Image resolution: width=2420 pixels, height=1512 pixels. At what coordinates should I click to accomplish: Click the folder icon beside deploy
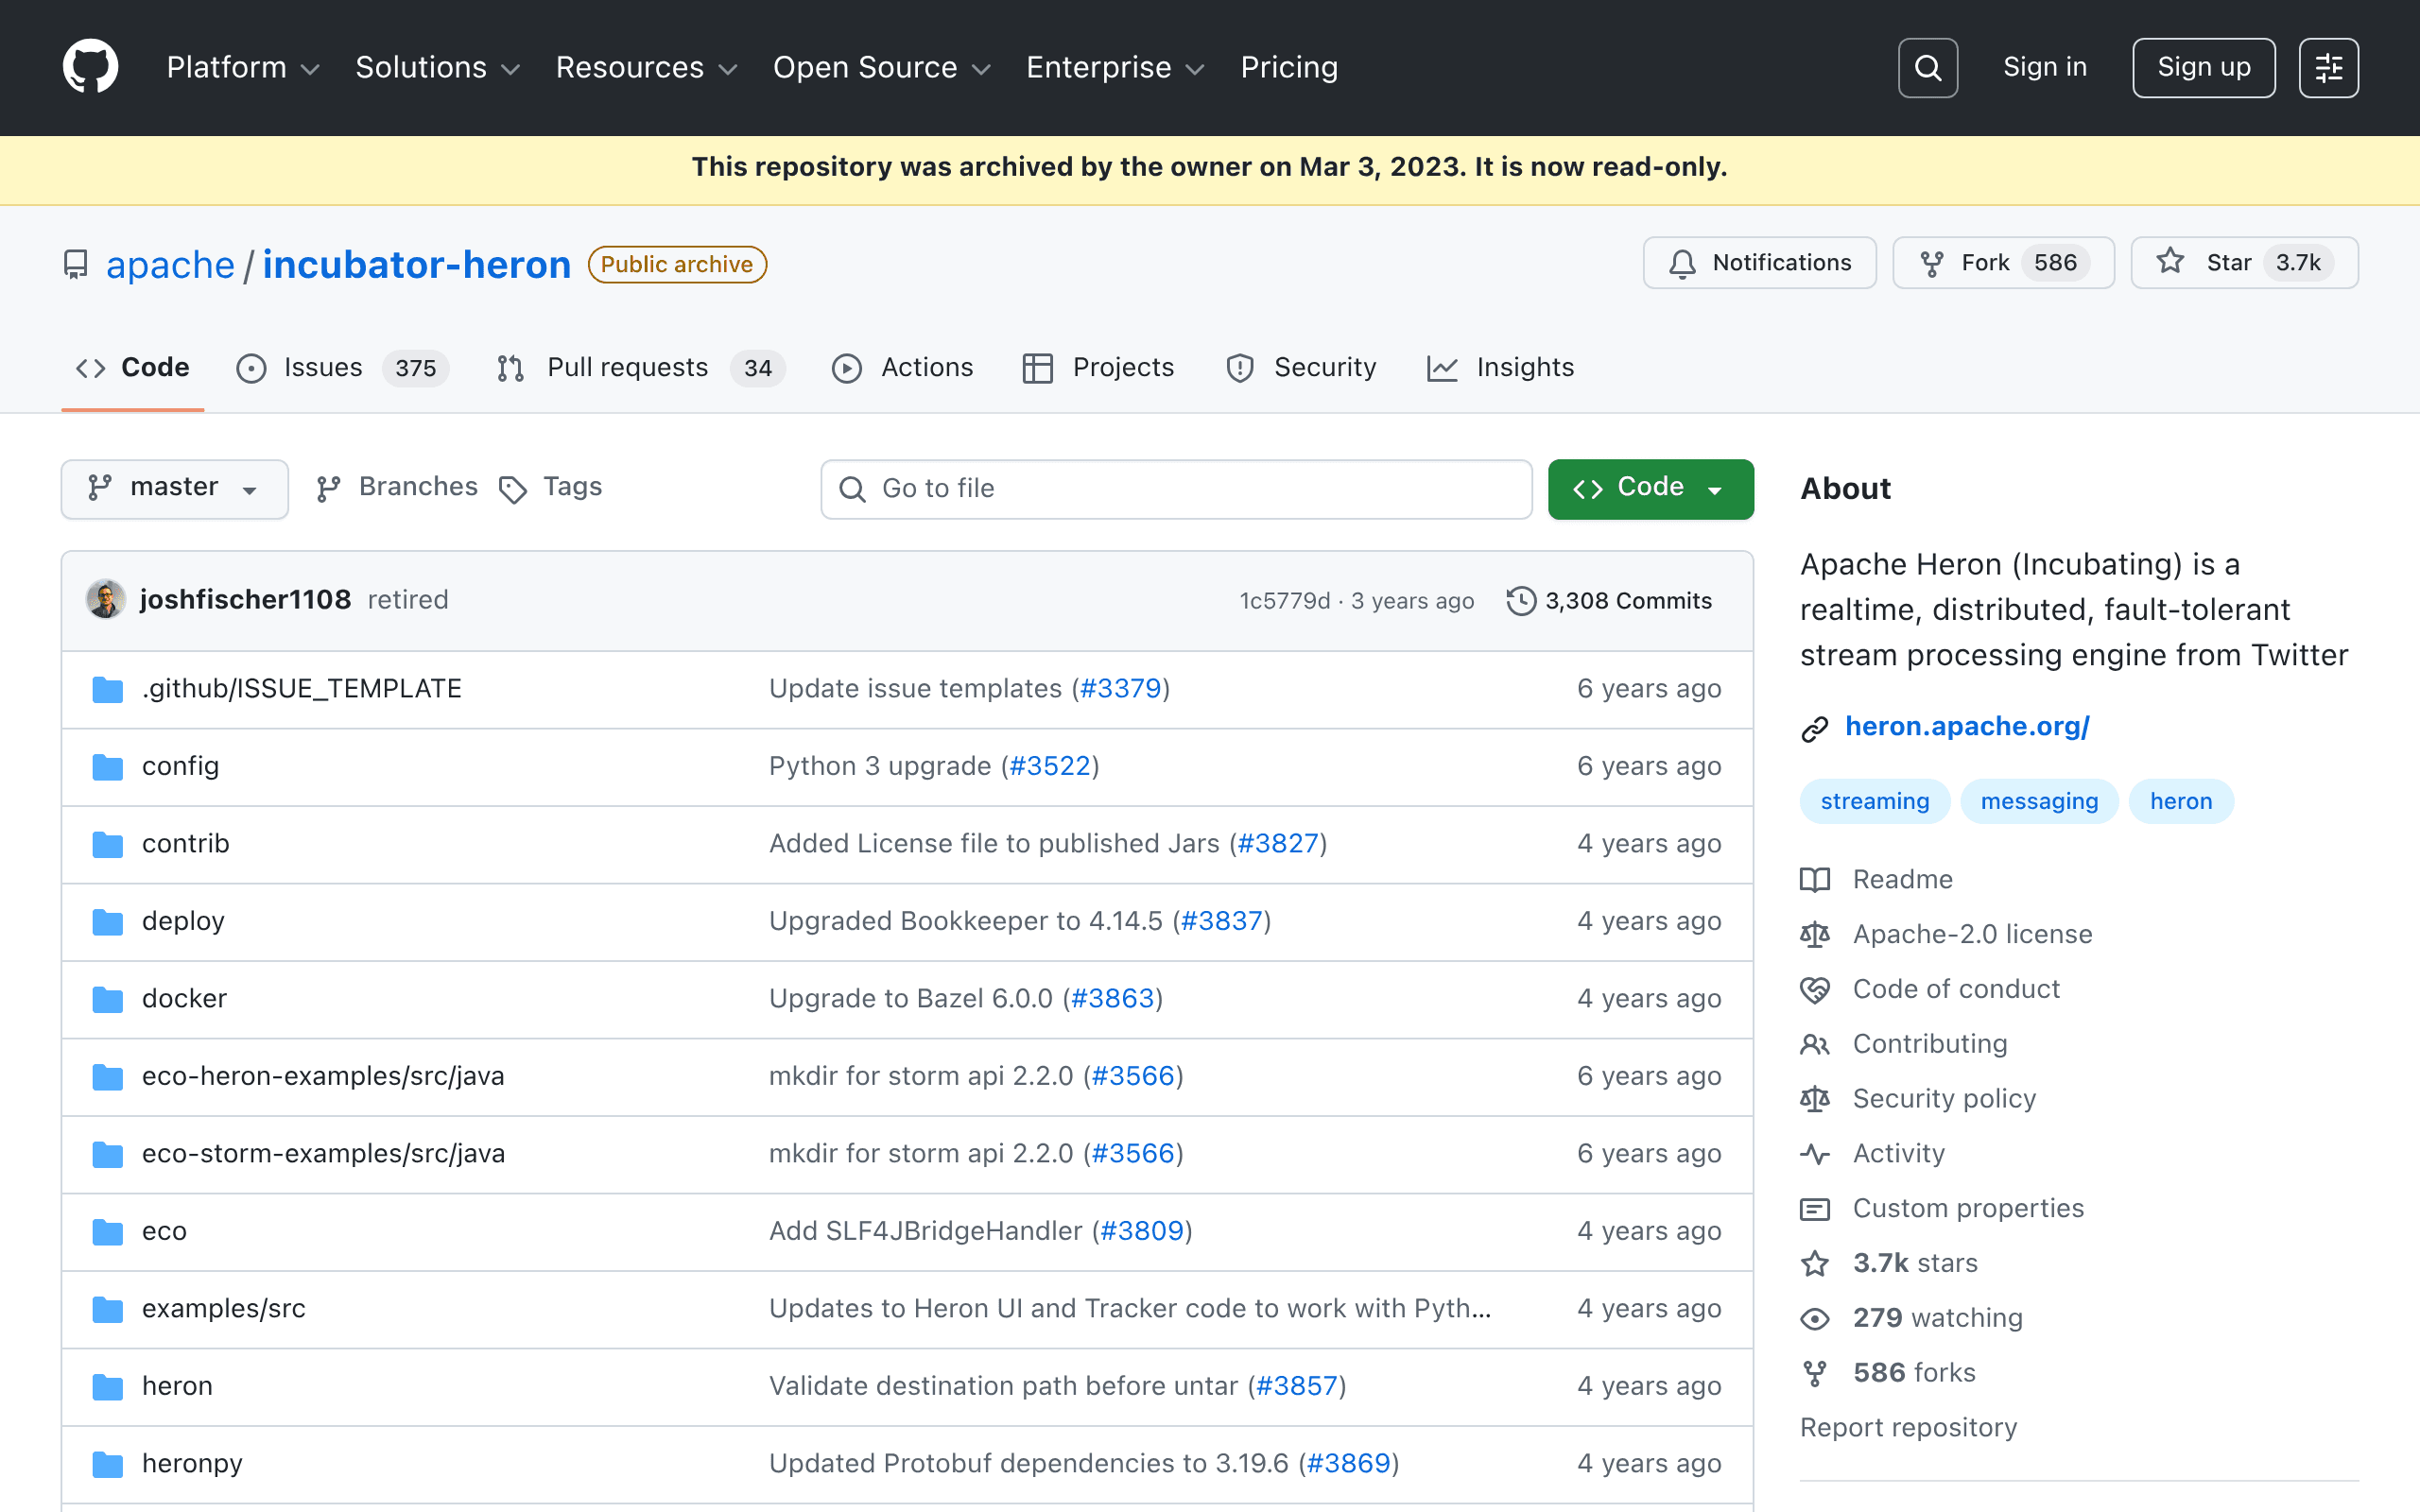point(107,921)
